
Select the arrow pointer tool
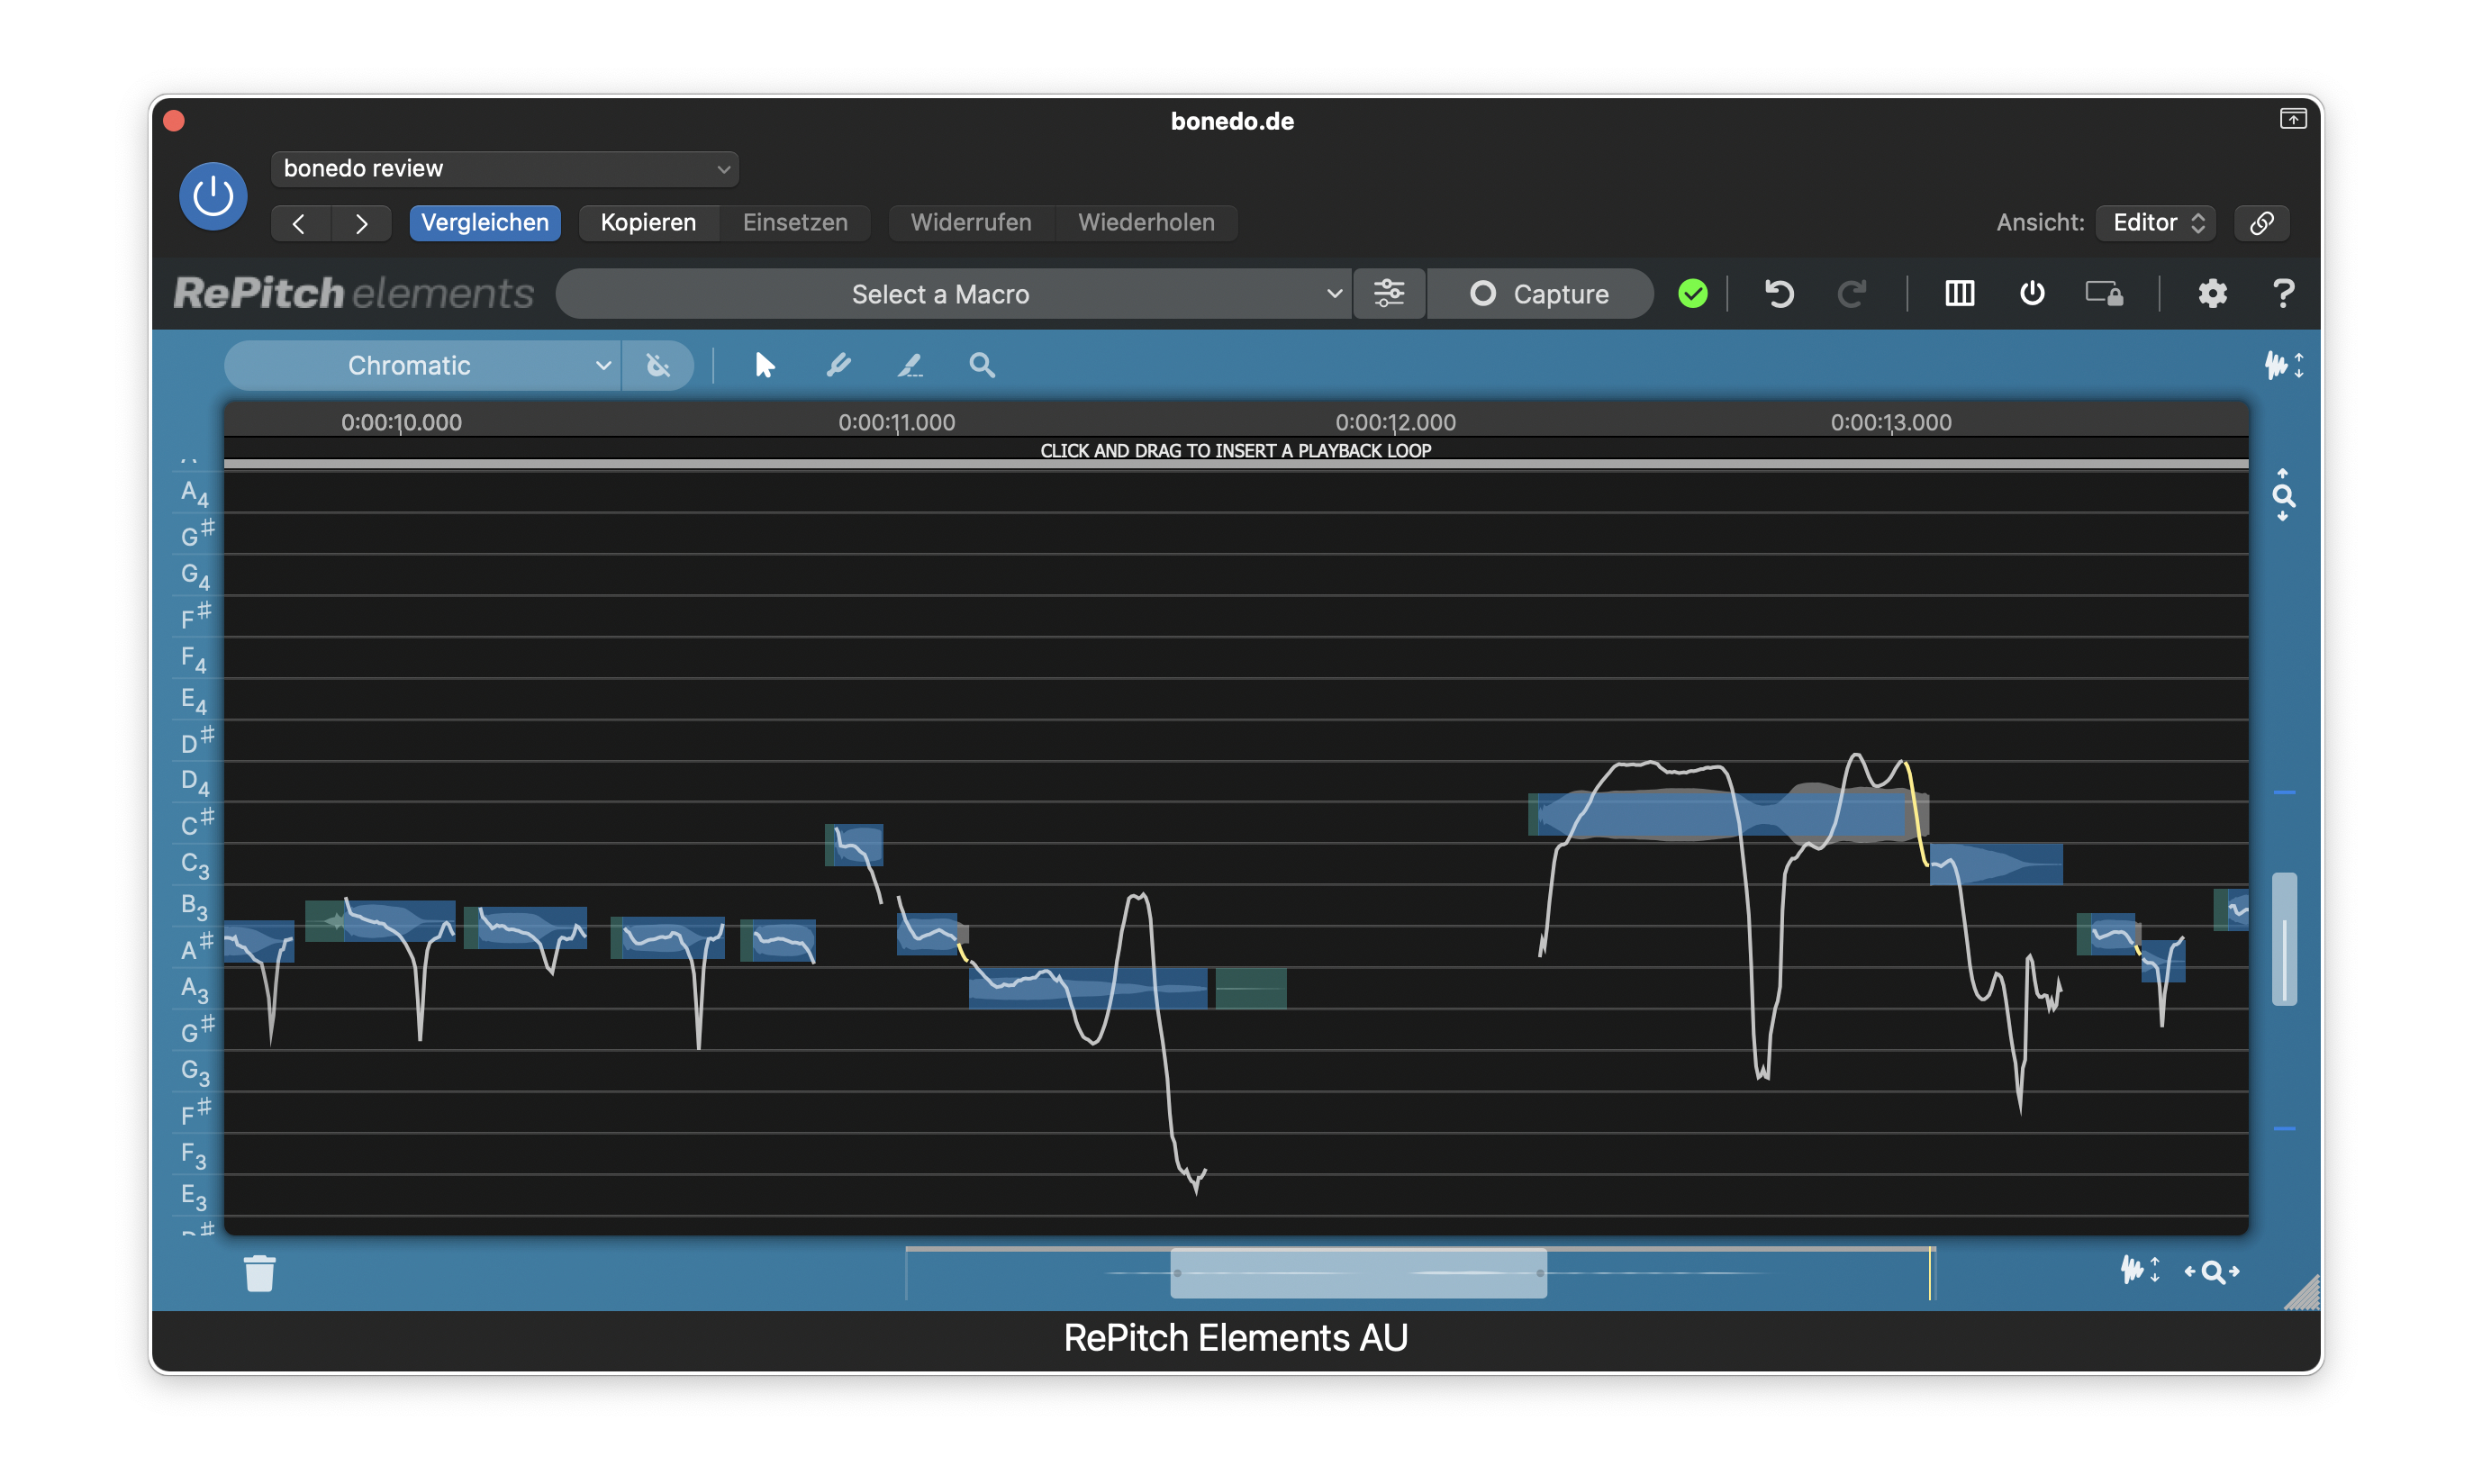point(764,365)
